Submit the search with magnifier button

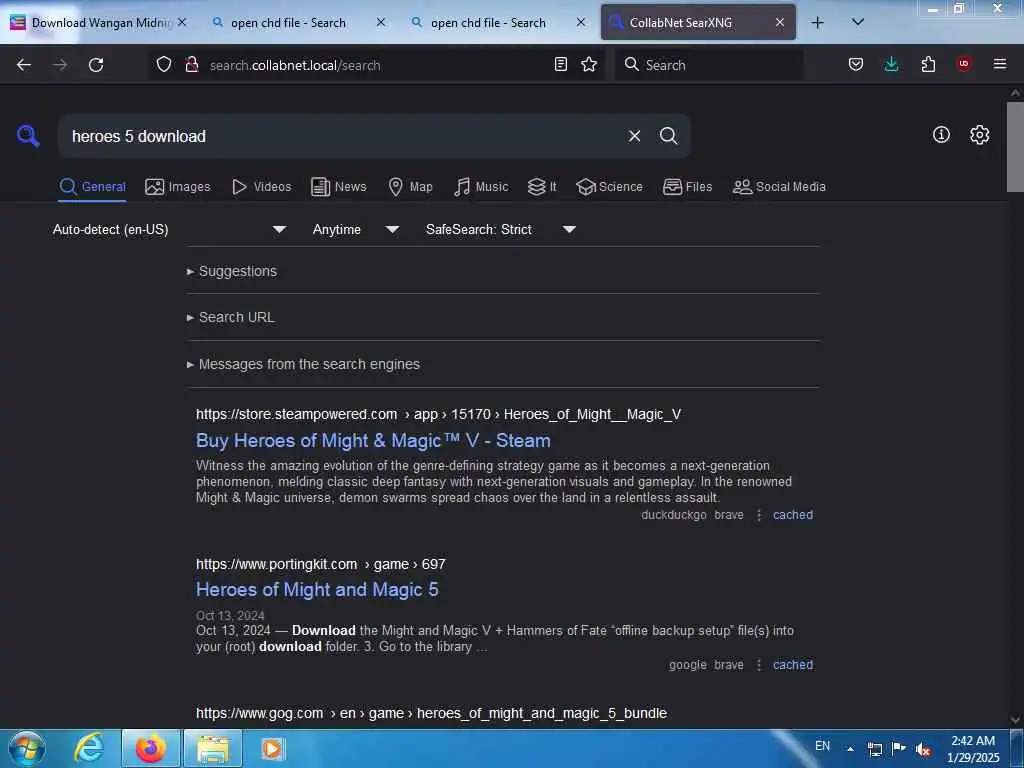coord(669,136)
